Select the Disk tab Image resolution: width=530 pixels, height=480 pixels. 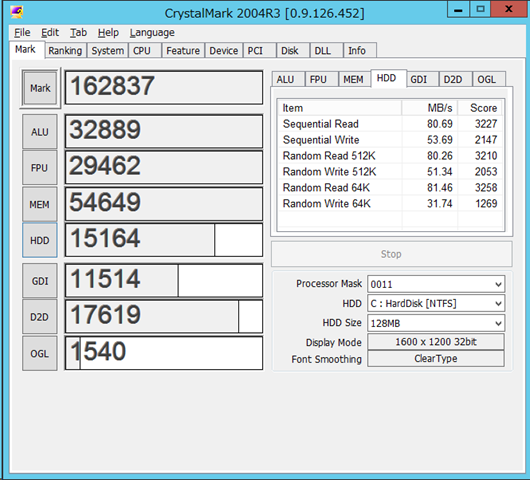coord(290,51)
